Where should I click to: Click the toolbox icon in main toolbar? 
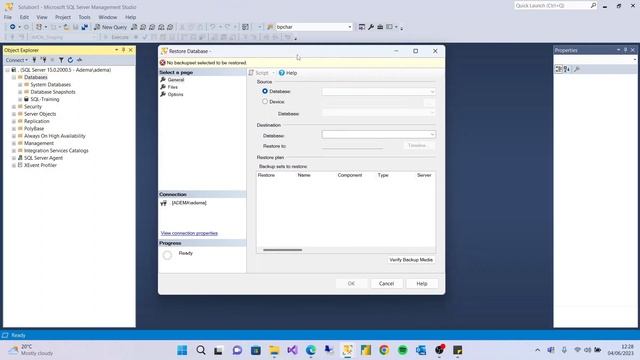click(x=380, y=27)
